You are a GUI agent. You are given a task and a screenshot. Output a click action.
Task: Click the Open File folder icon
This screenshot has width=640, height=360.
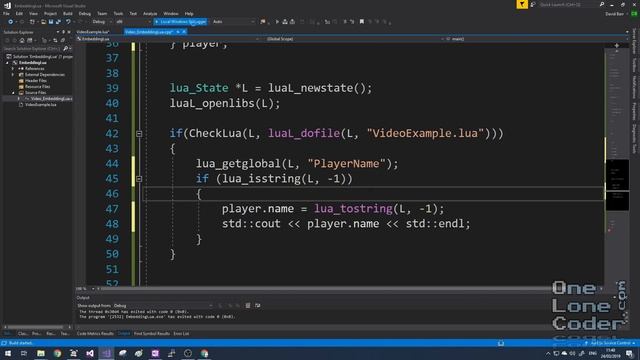(x=43, y=22)
